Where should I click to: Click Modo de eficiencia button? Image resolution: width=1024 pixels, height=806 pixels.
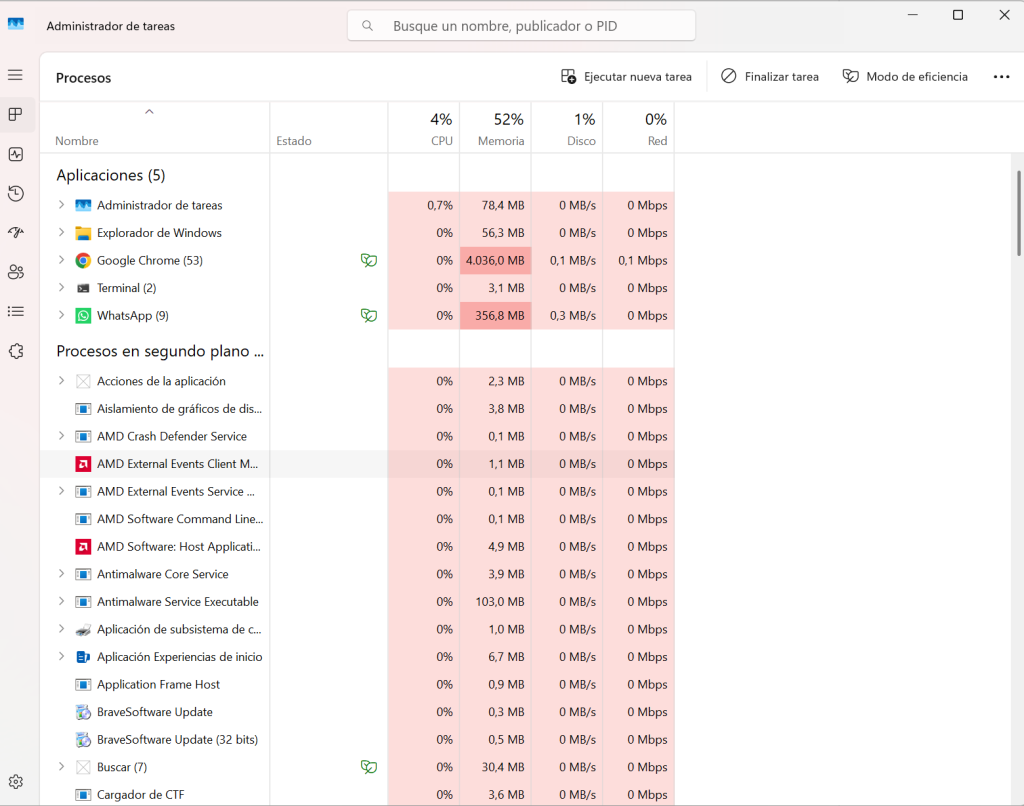[904, 76]
